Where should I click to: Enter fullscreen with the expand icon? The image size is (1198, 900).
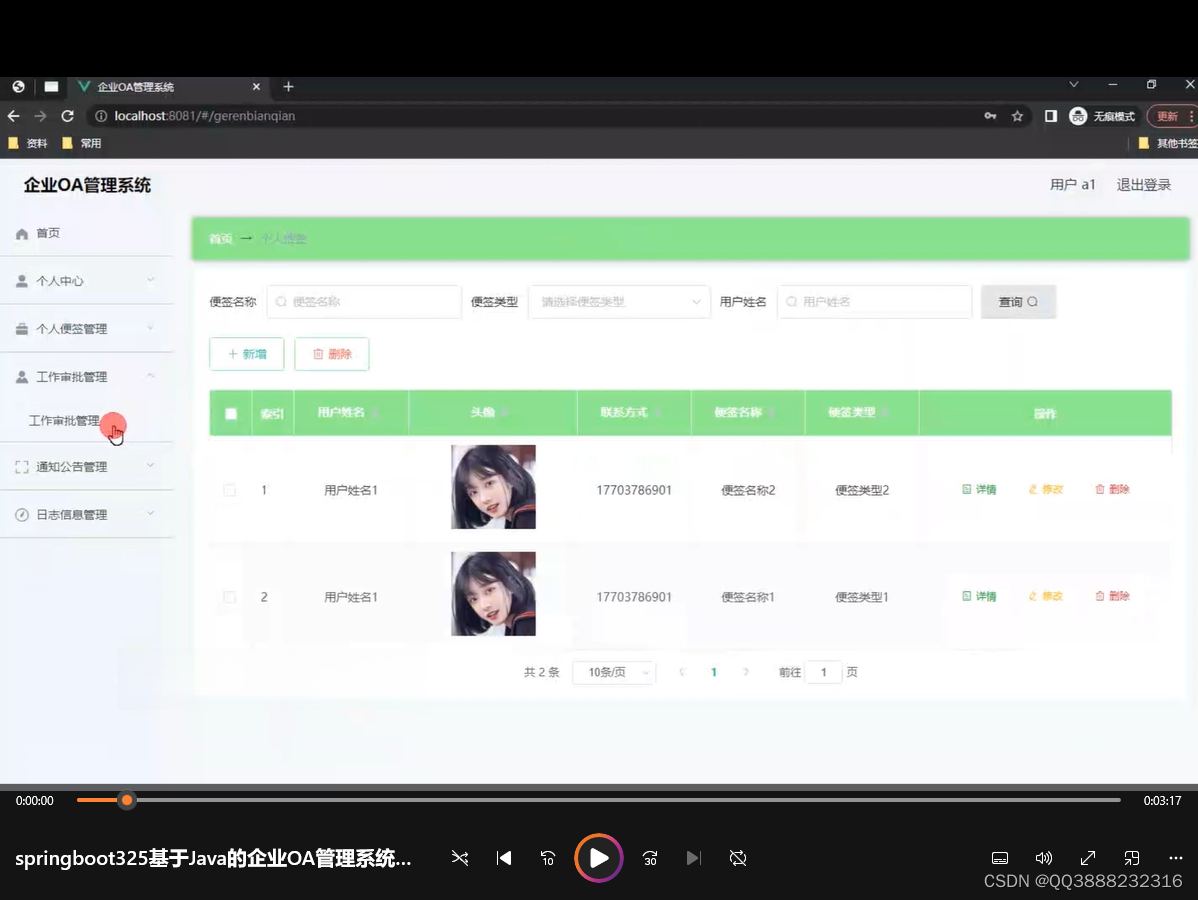pos(1087,858)
